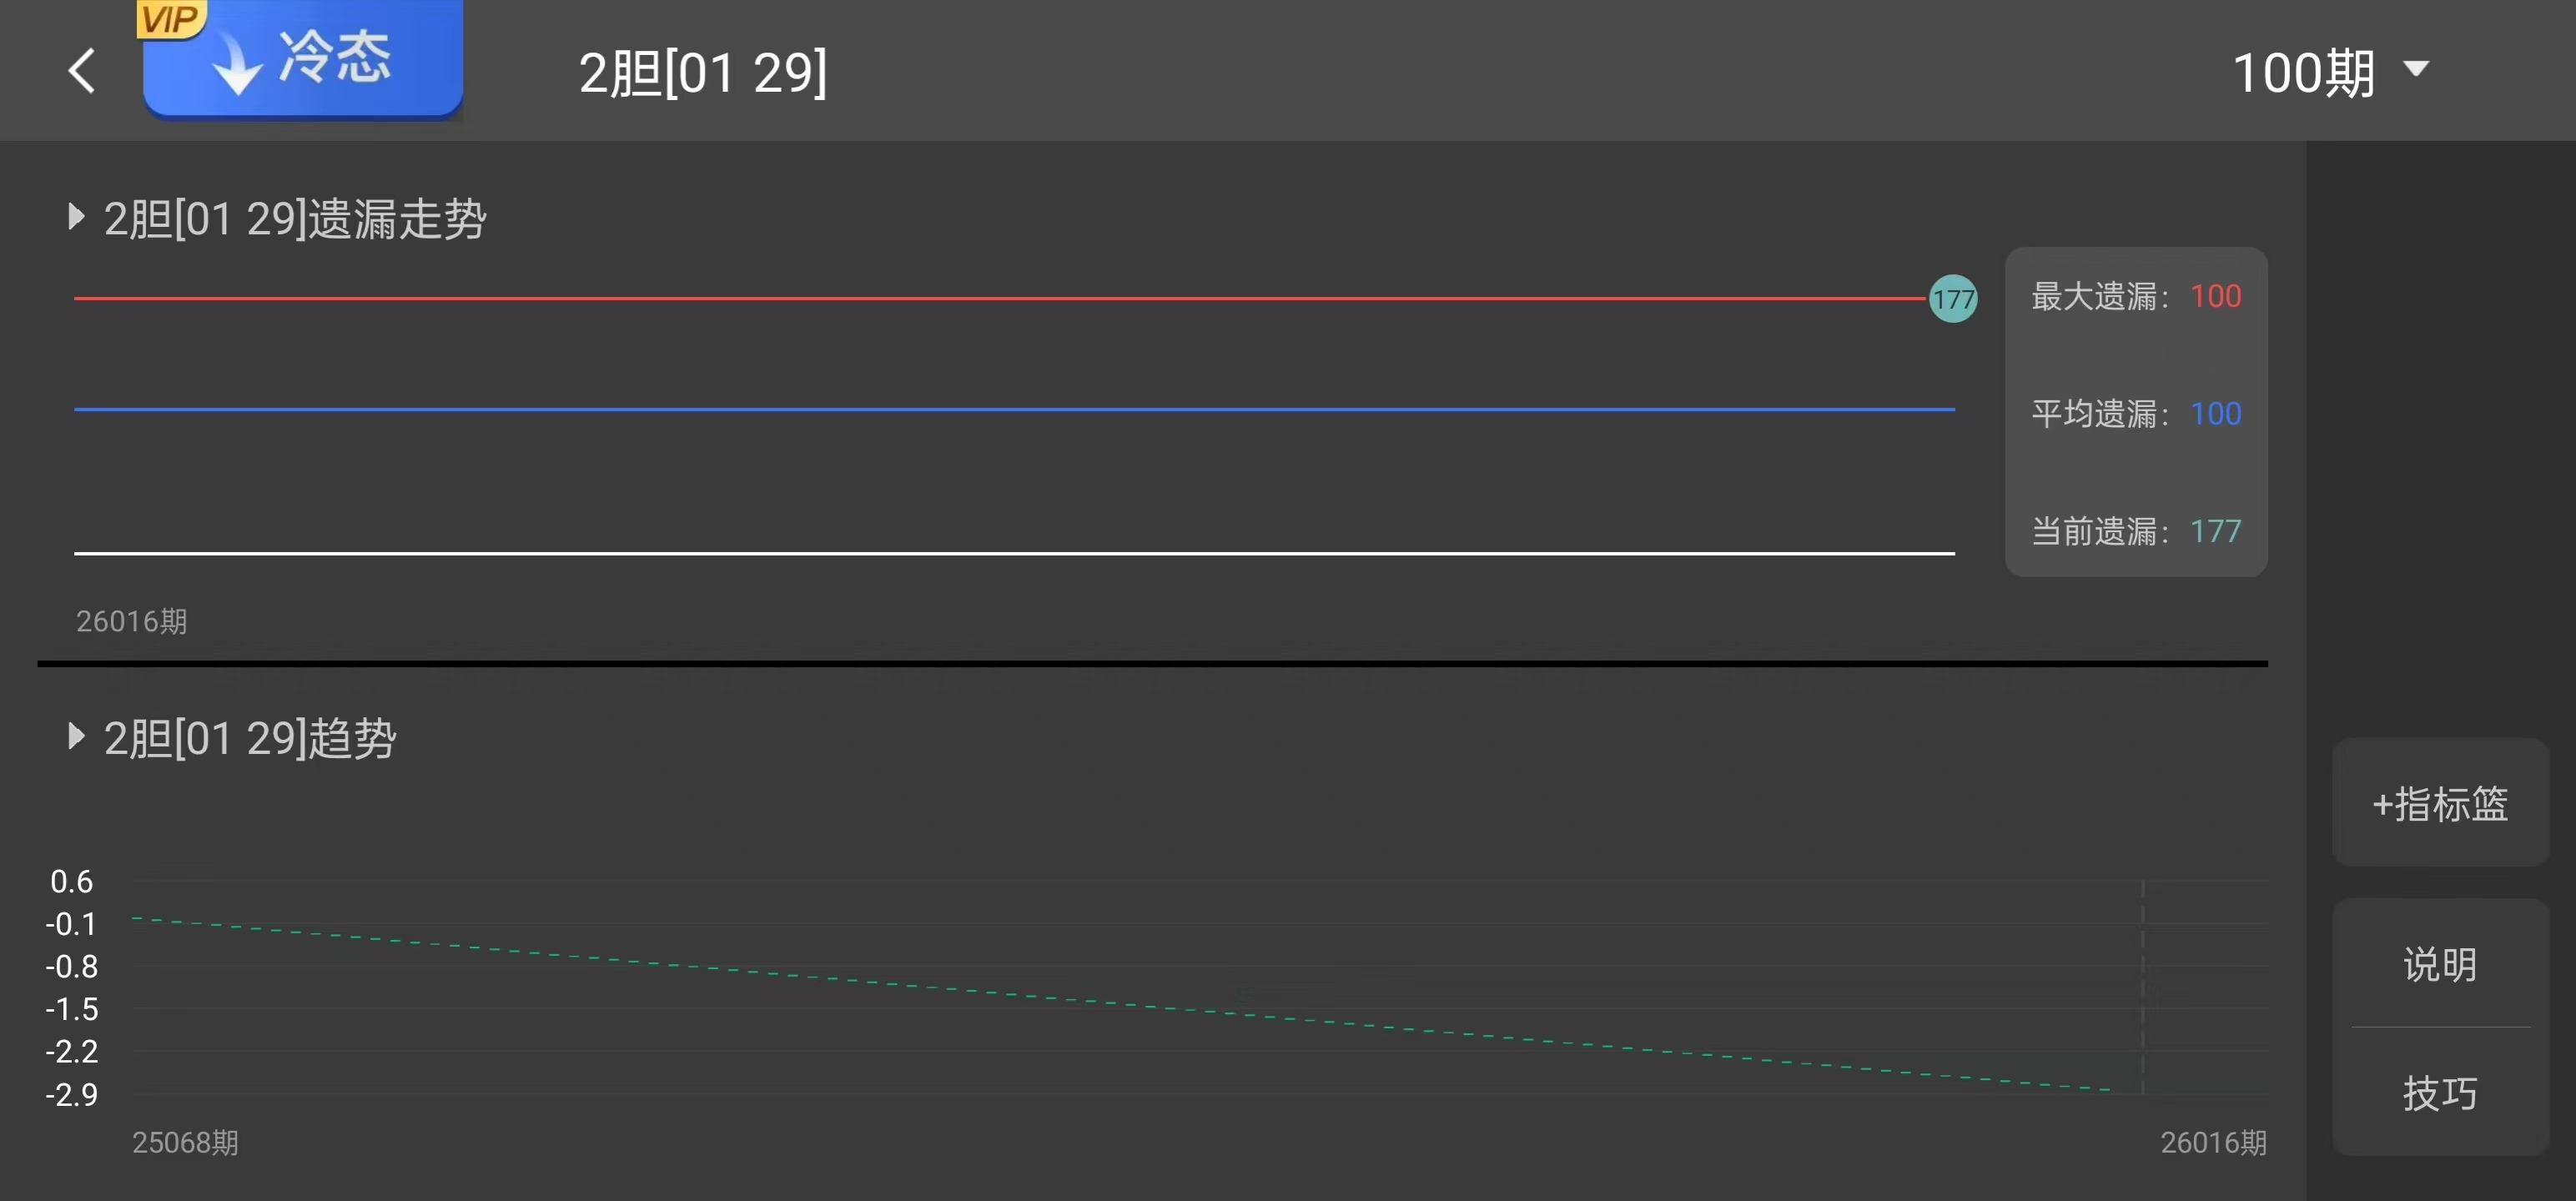Viewport: 2576px width, 1201px height.
Task: Click the blue 平均遗漏 line
Action: point(1000,409)
